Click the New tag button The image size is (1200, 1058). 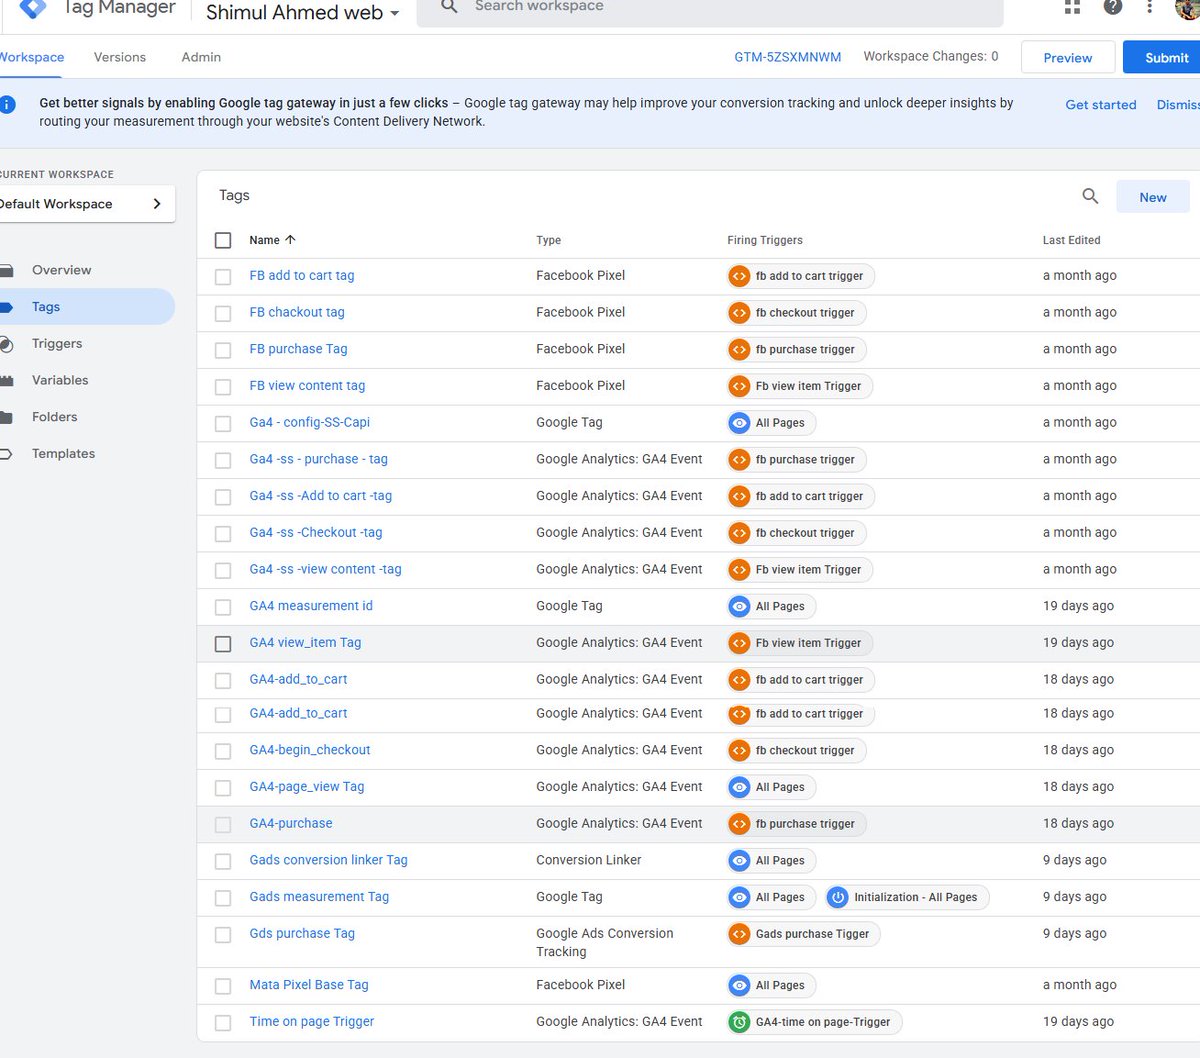point(1152,197)
